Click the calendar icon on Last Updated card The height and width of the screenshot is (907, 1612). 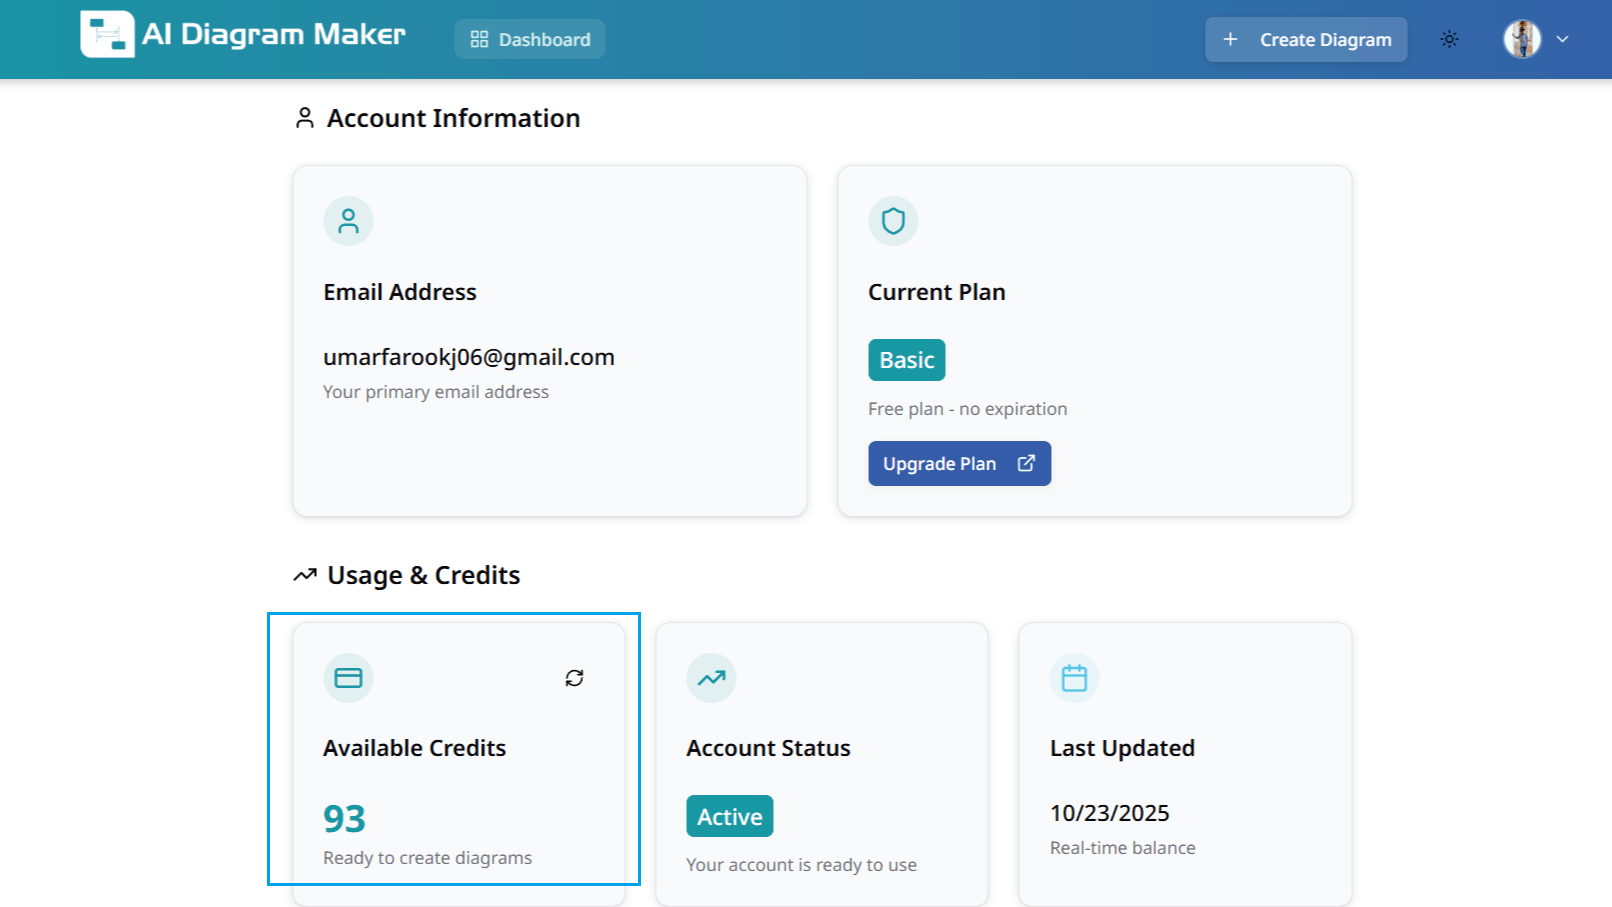tap(1074, 677)
